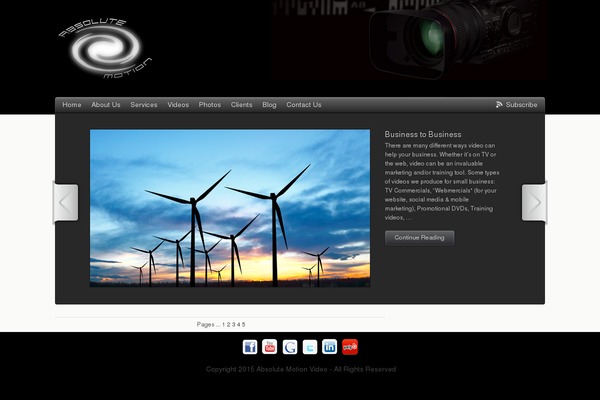Click the copyright 2015 Absolute Motion Video text
Screen dimensions: 600x400
[x=301, y=369]
